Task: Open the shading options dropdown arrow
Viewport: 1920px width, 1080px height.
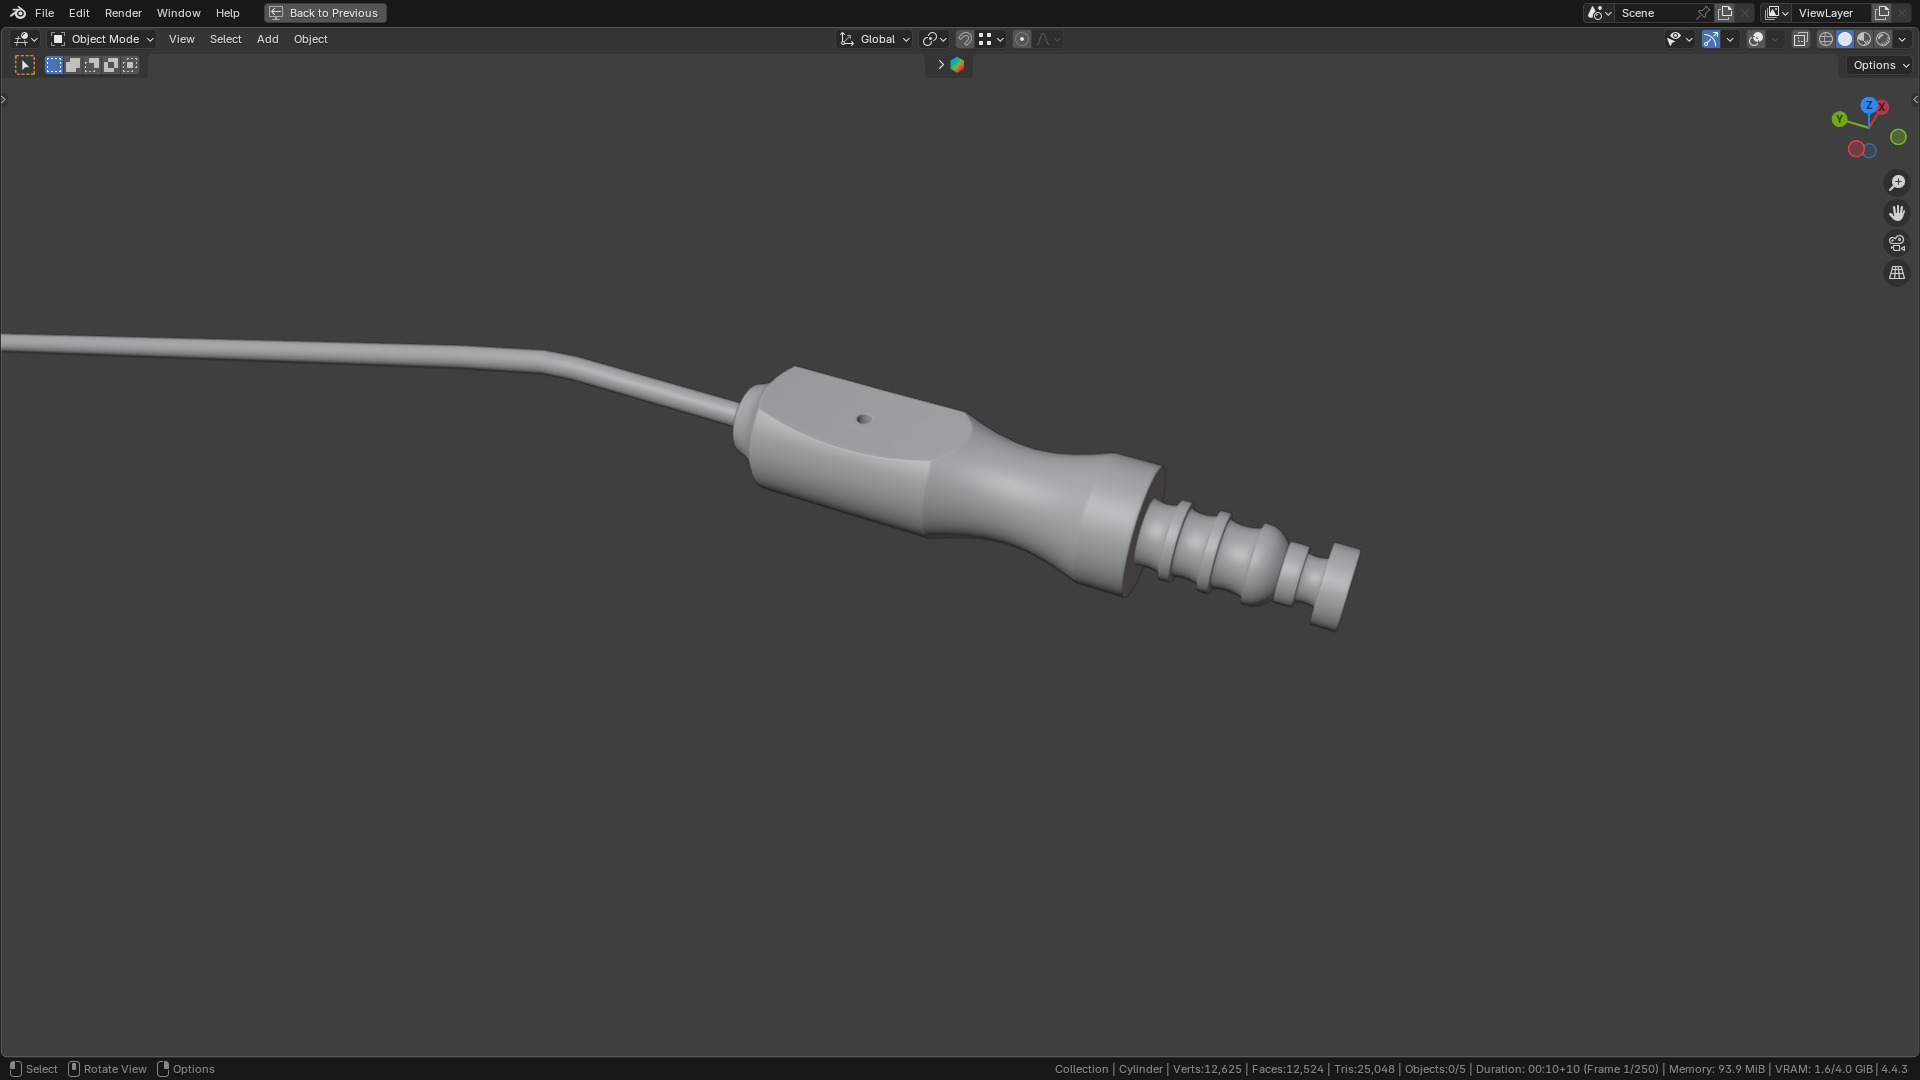Action: (x=1902, y=39)
